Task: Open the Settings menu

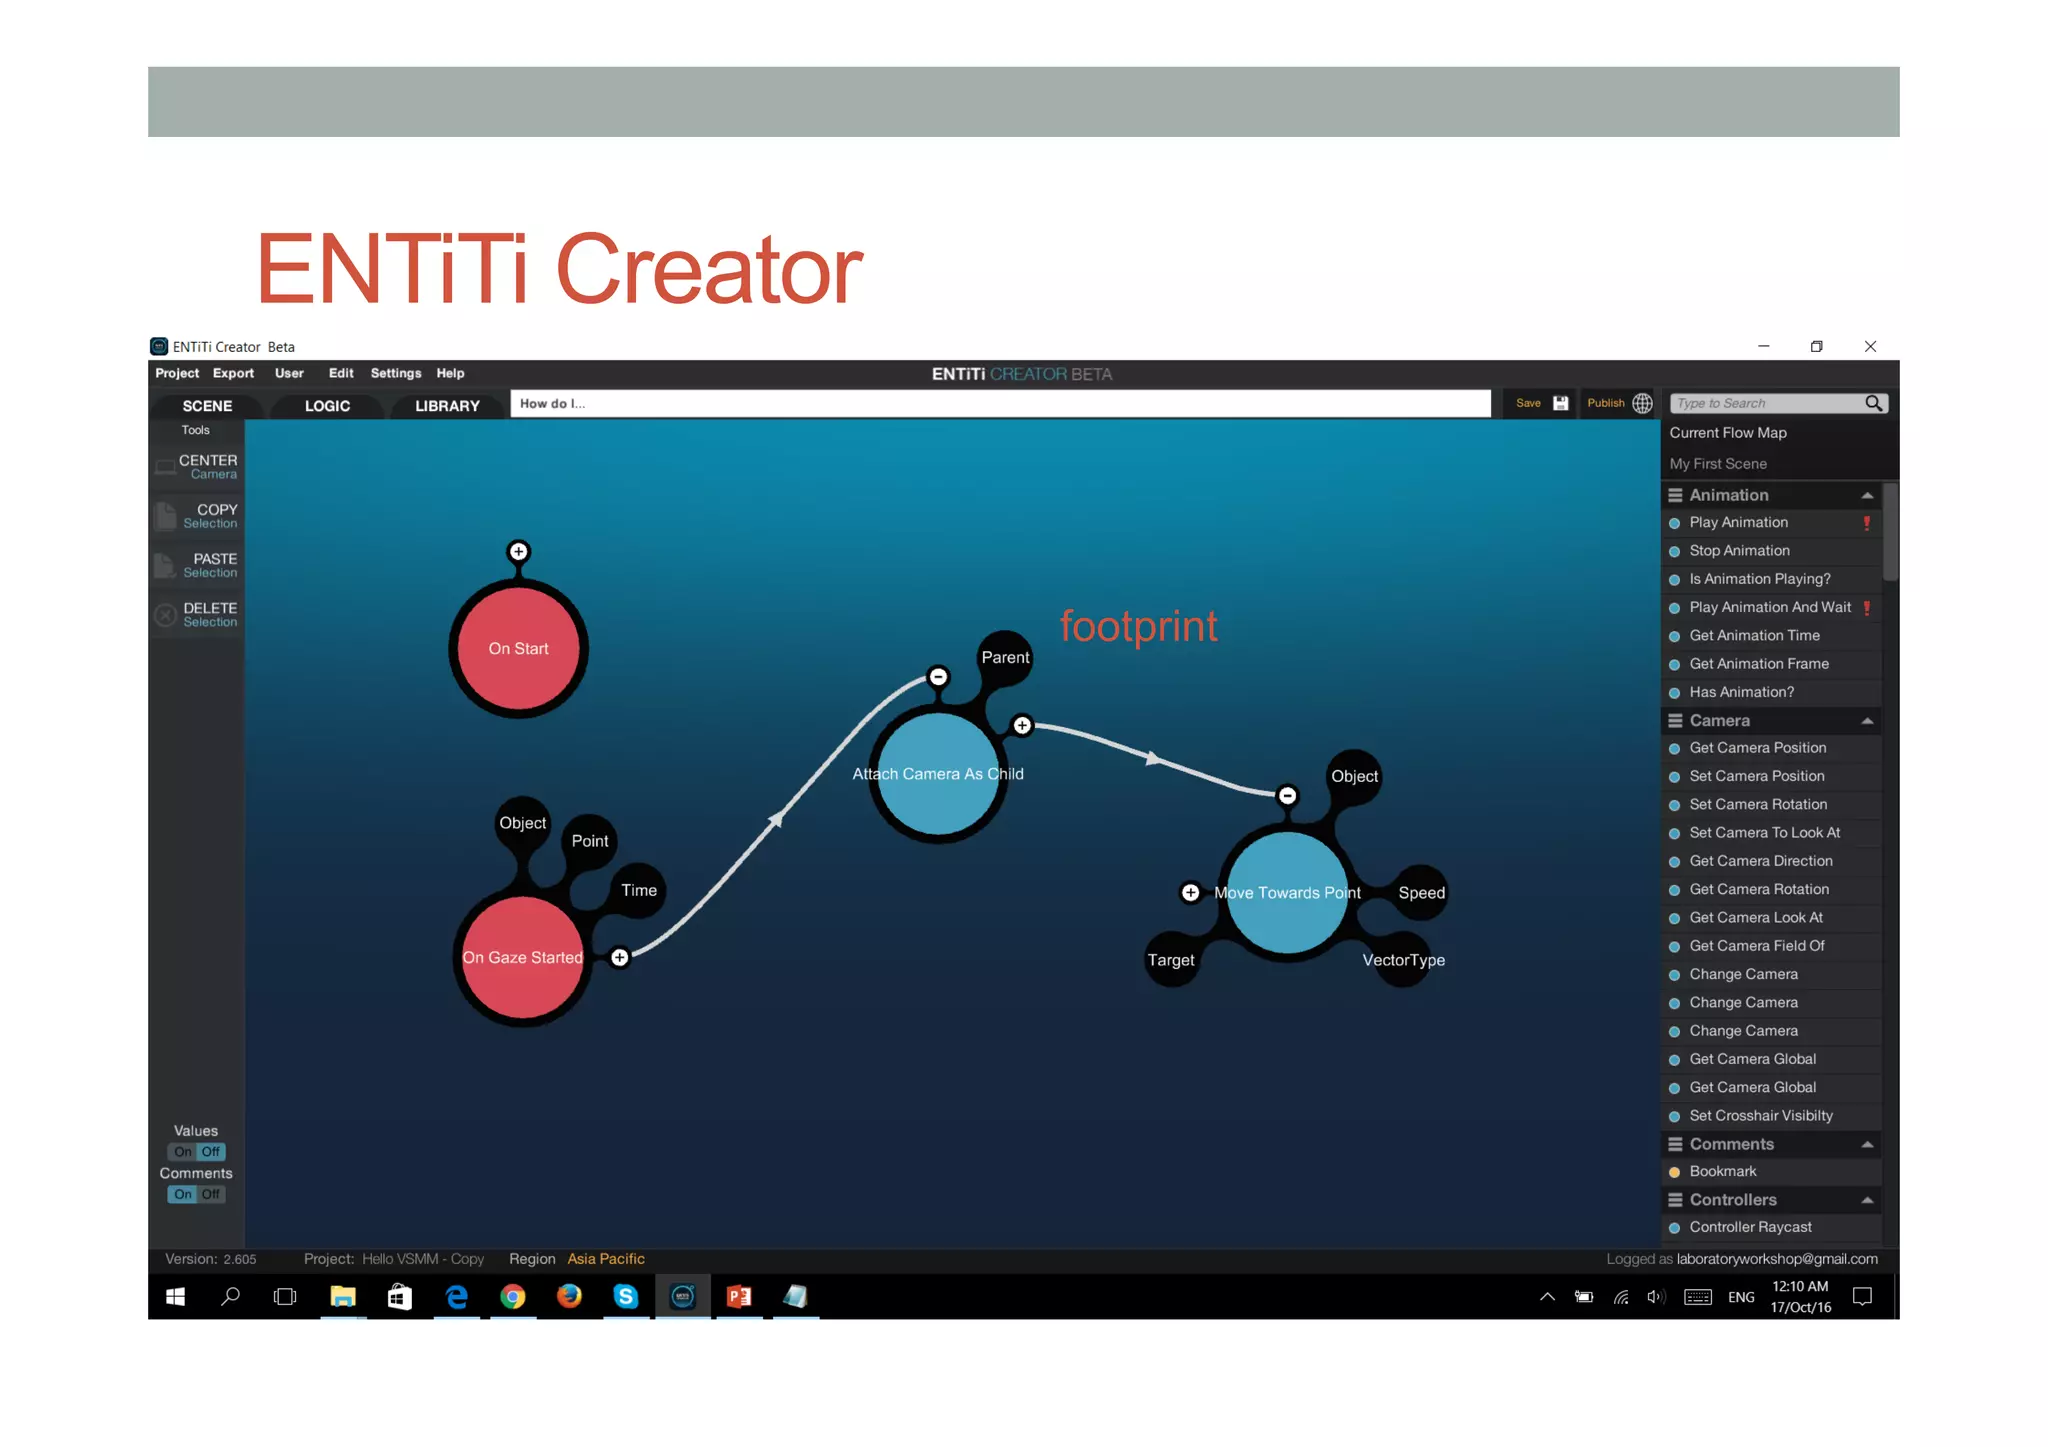Action: coord(396,373)
